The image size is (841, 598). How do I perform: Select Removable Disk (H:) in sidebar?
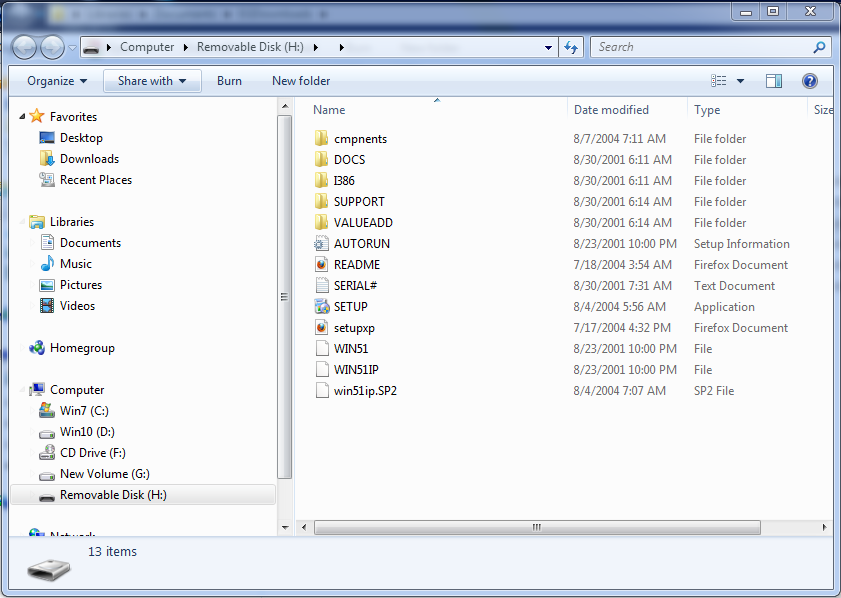[x=143, y=494]
